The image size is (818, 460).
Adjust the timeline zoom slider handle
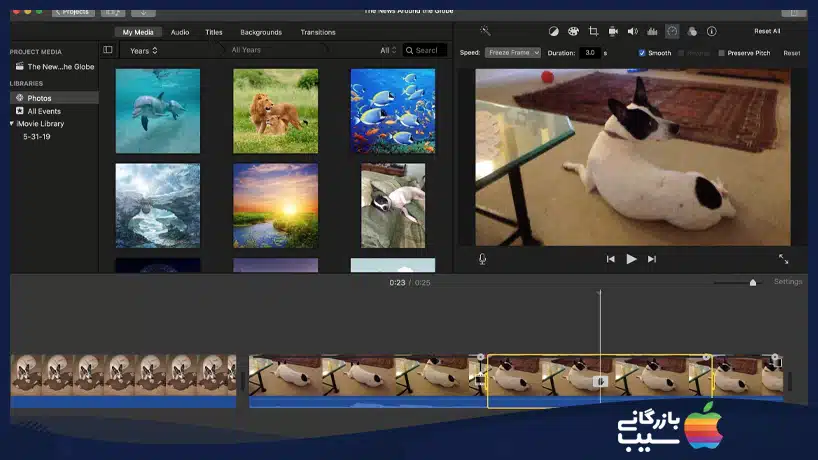753,282
